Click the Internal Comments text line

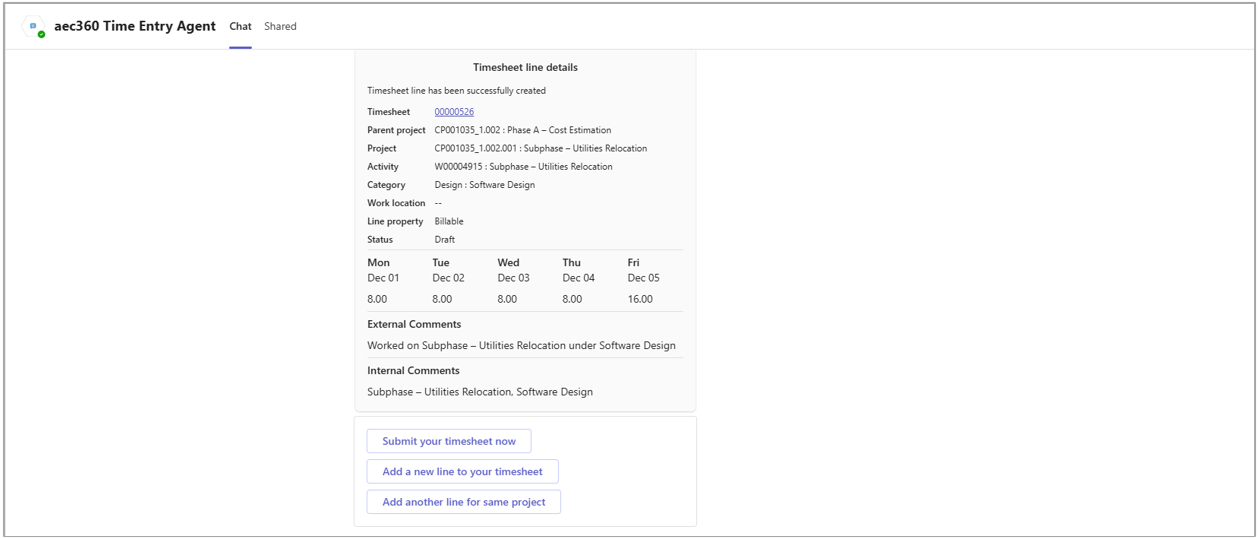(x=479, y=392)
